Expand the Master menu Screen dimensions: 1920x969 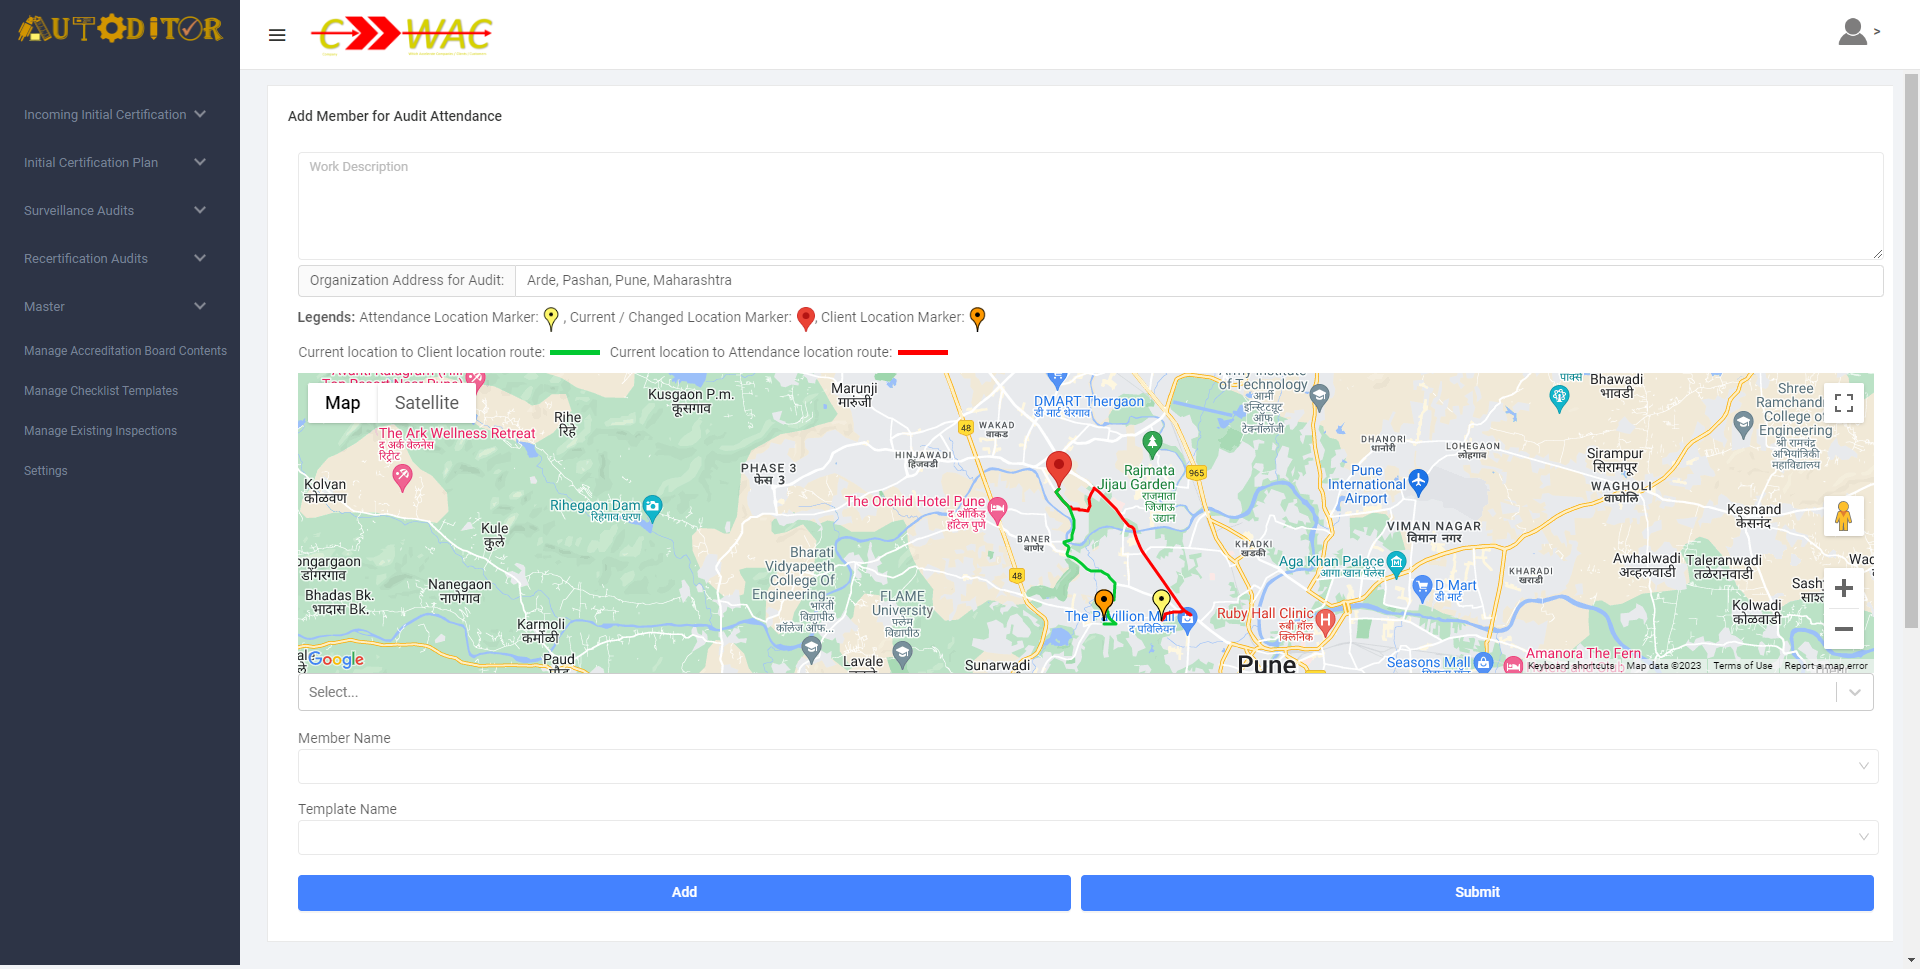[115, 307]
